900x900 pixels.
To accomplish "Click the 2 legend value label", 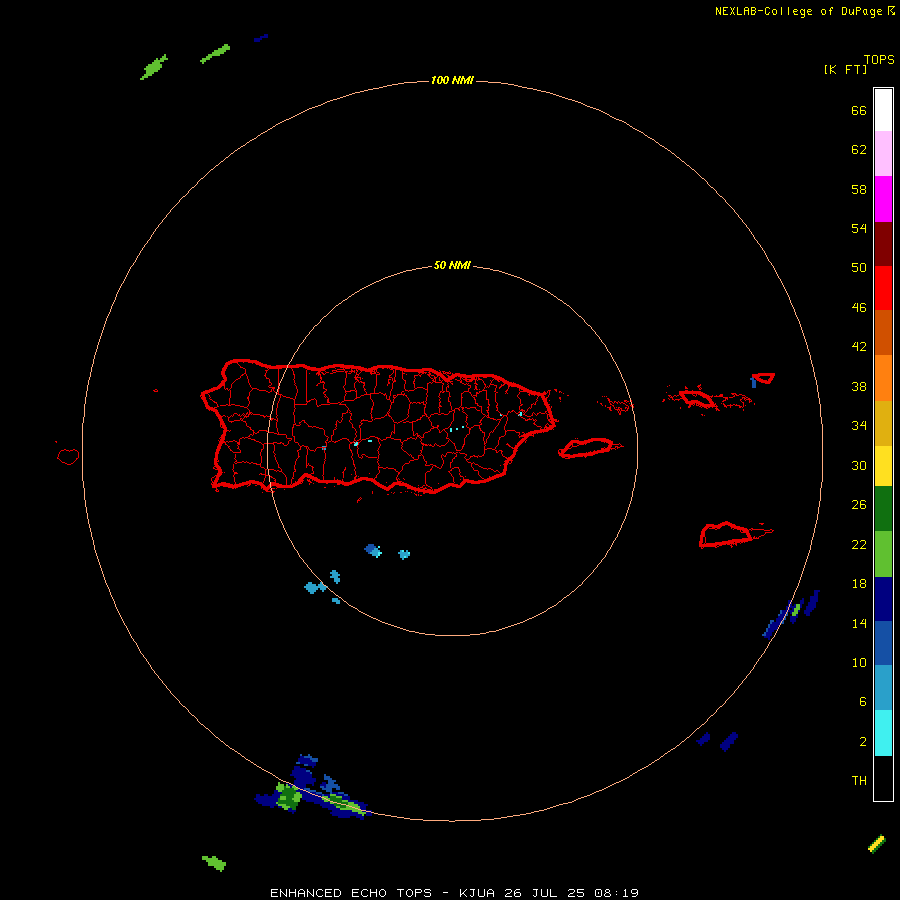I will (863, 741).
